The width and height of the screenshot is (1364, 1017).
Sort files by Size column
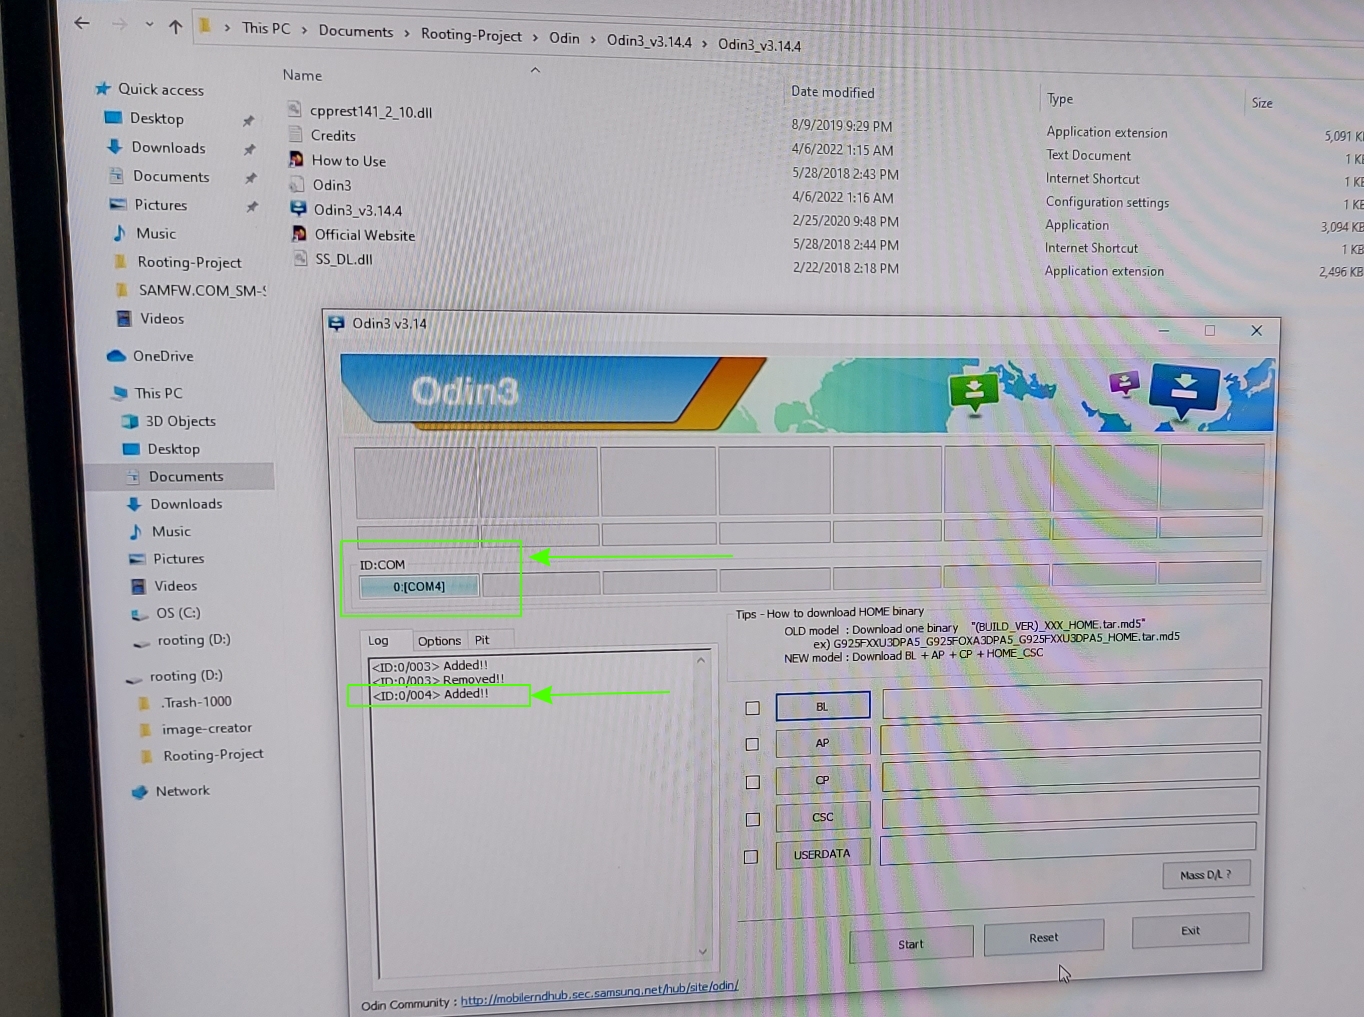[1262, 103]
